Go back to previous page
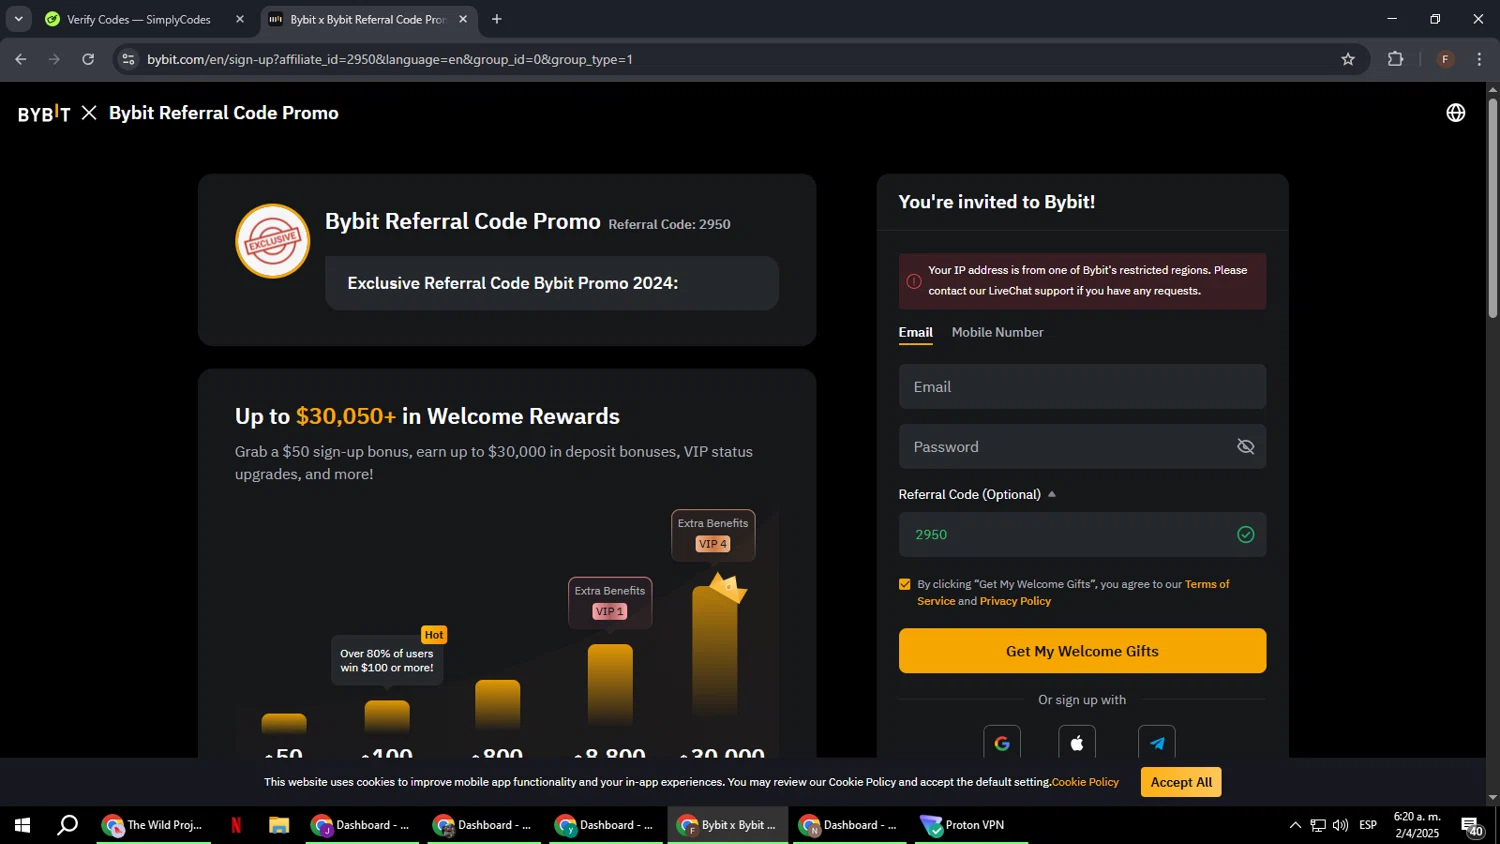The height and width of the screenshot is (844, 1500). [x=21, y=60]
